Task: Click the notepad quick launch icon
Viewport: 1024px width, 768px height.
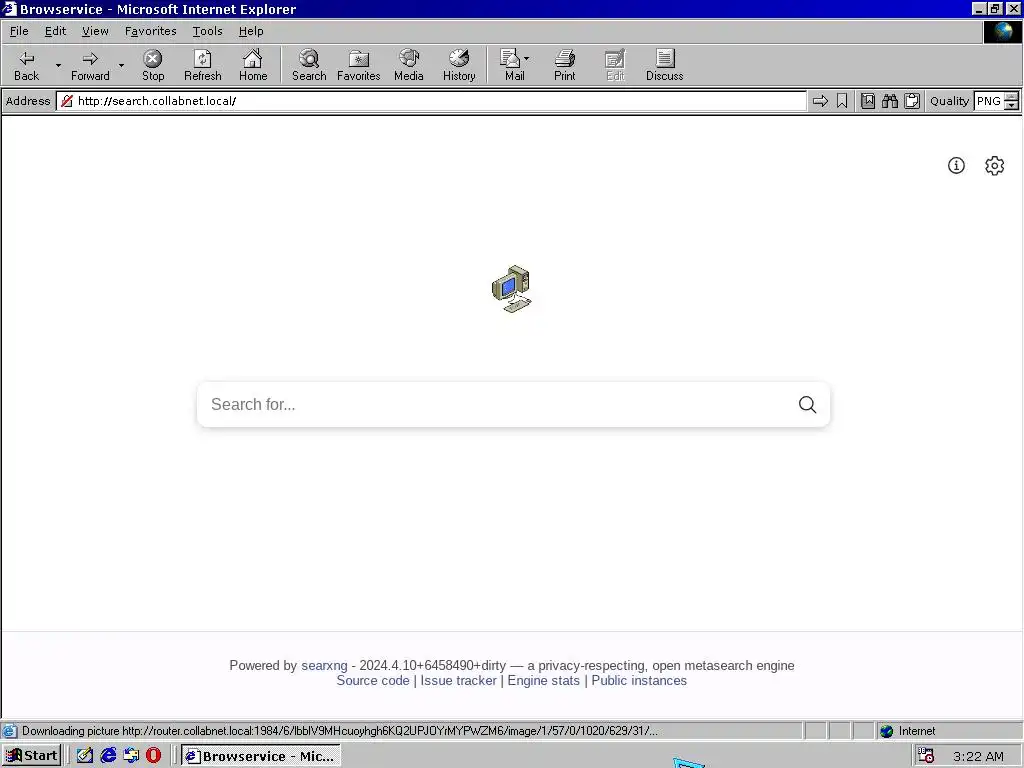Action: pyautogui.click(x=84, y=756)
